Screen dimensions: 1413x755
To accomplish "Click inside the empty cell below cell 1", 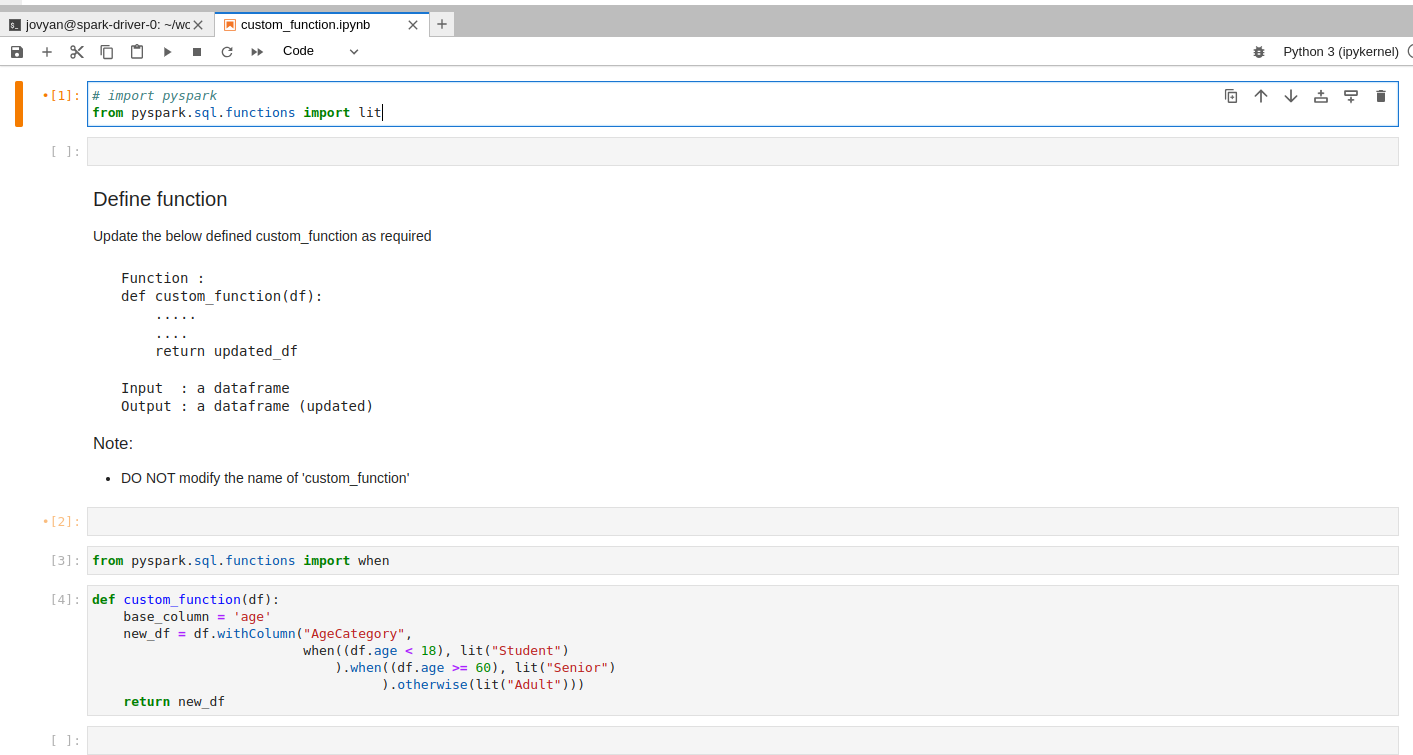I will pos(742,152).
